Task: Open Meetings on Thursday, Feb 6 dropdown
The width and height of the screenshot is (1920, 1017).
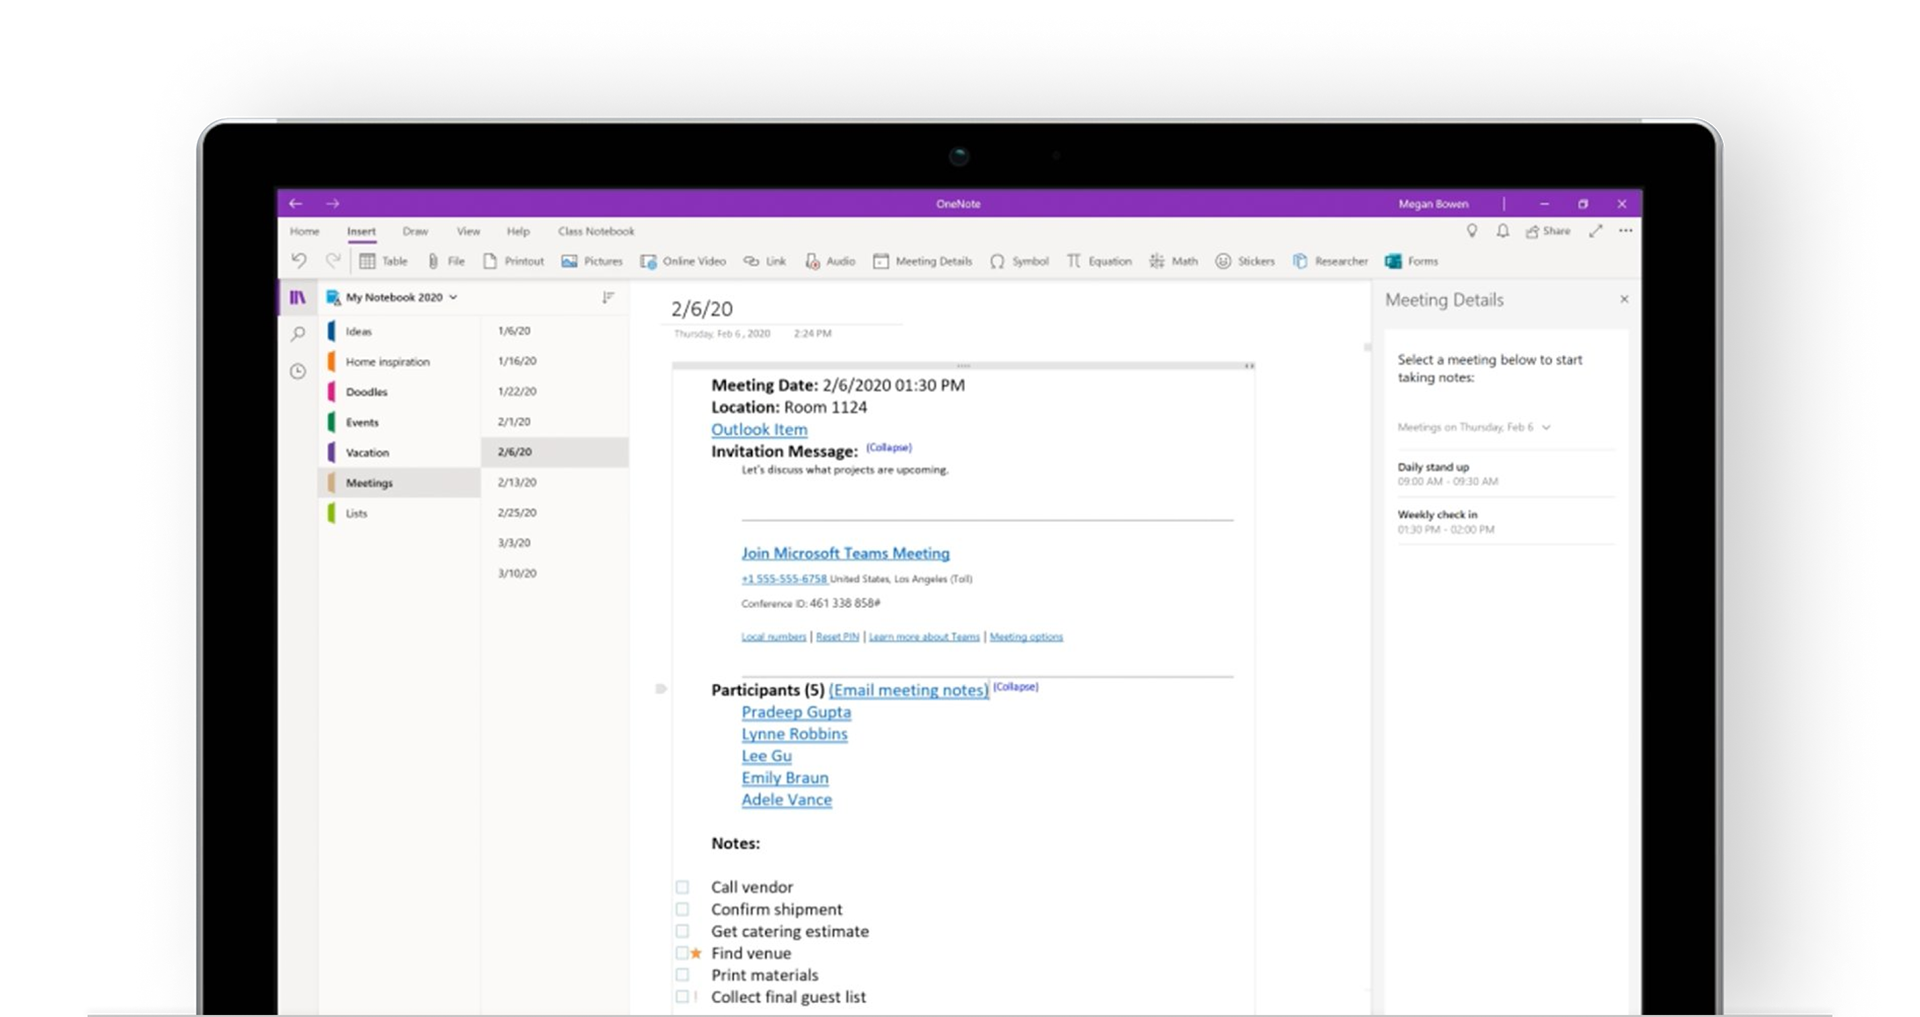Action: coord(1474,427)
